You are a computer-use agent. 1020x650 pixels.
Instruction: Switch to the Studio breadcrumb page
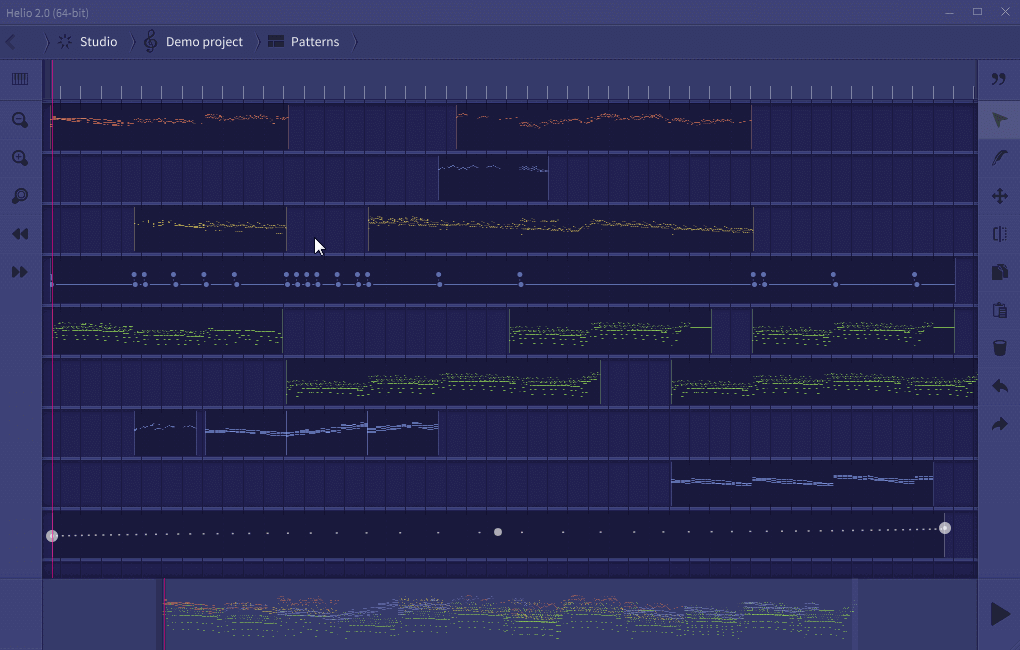pyautogui.click(x=99, y=41)
